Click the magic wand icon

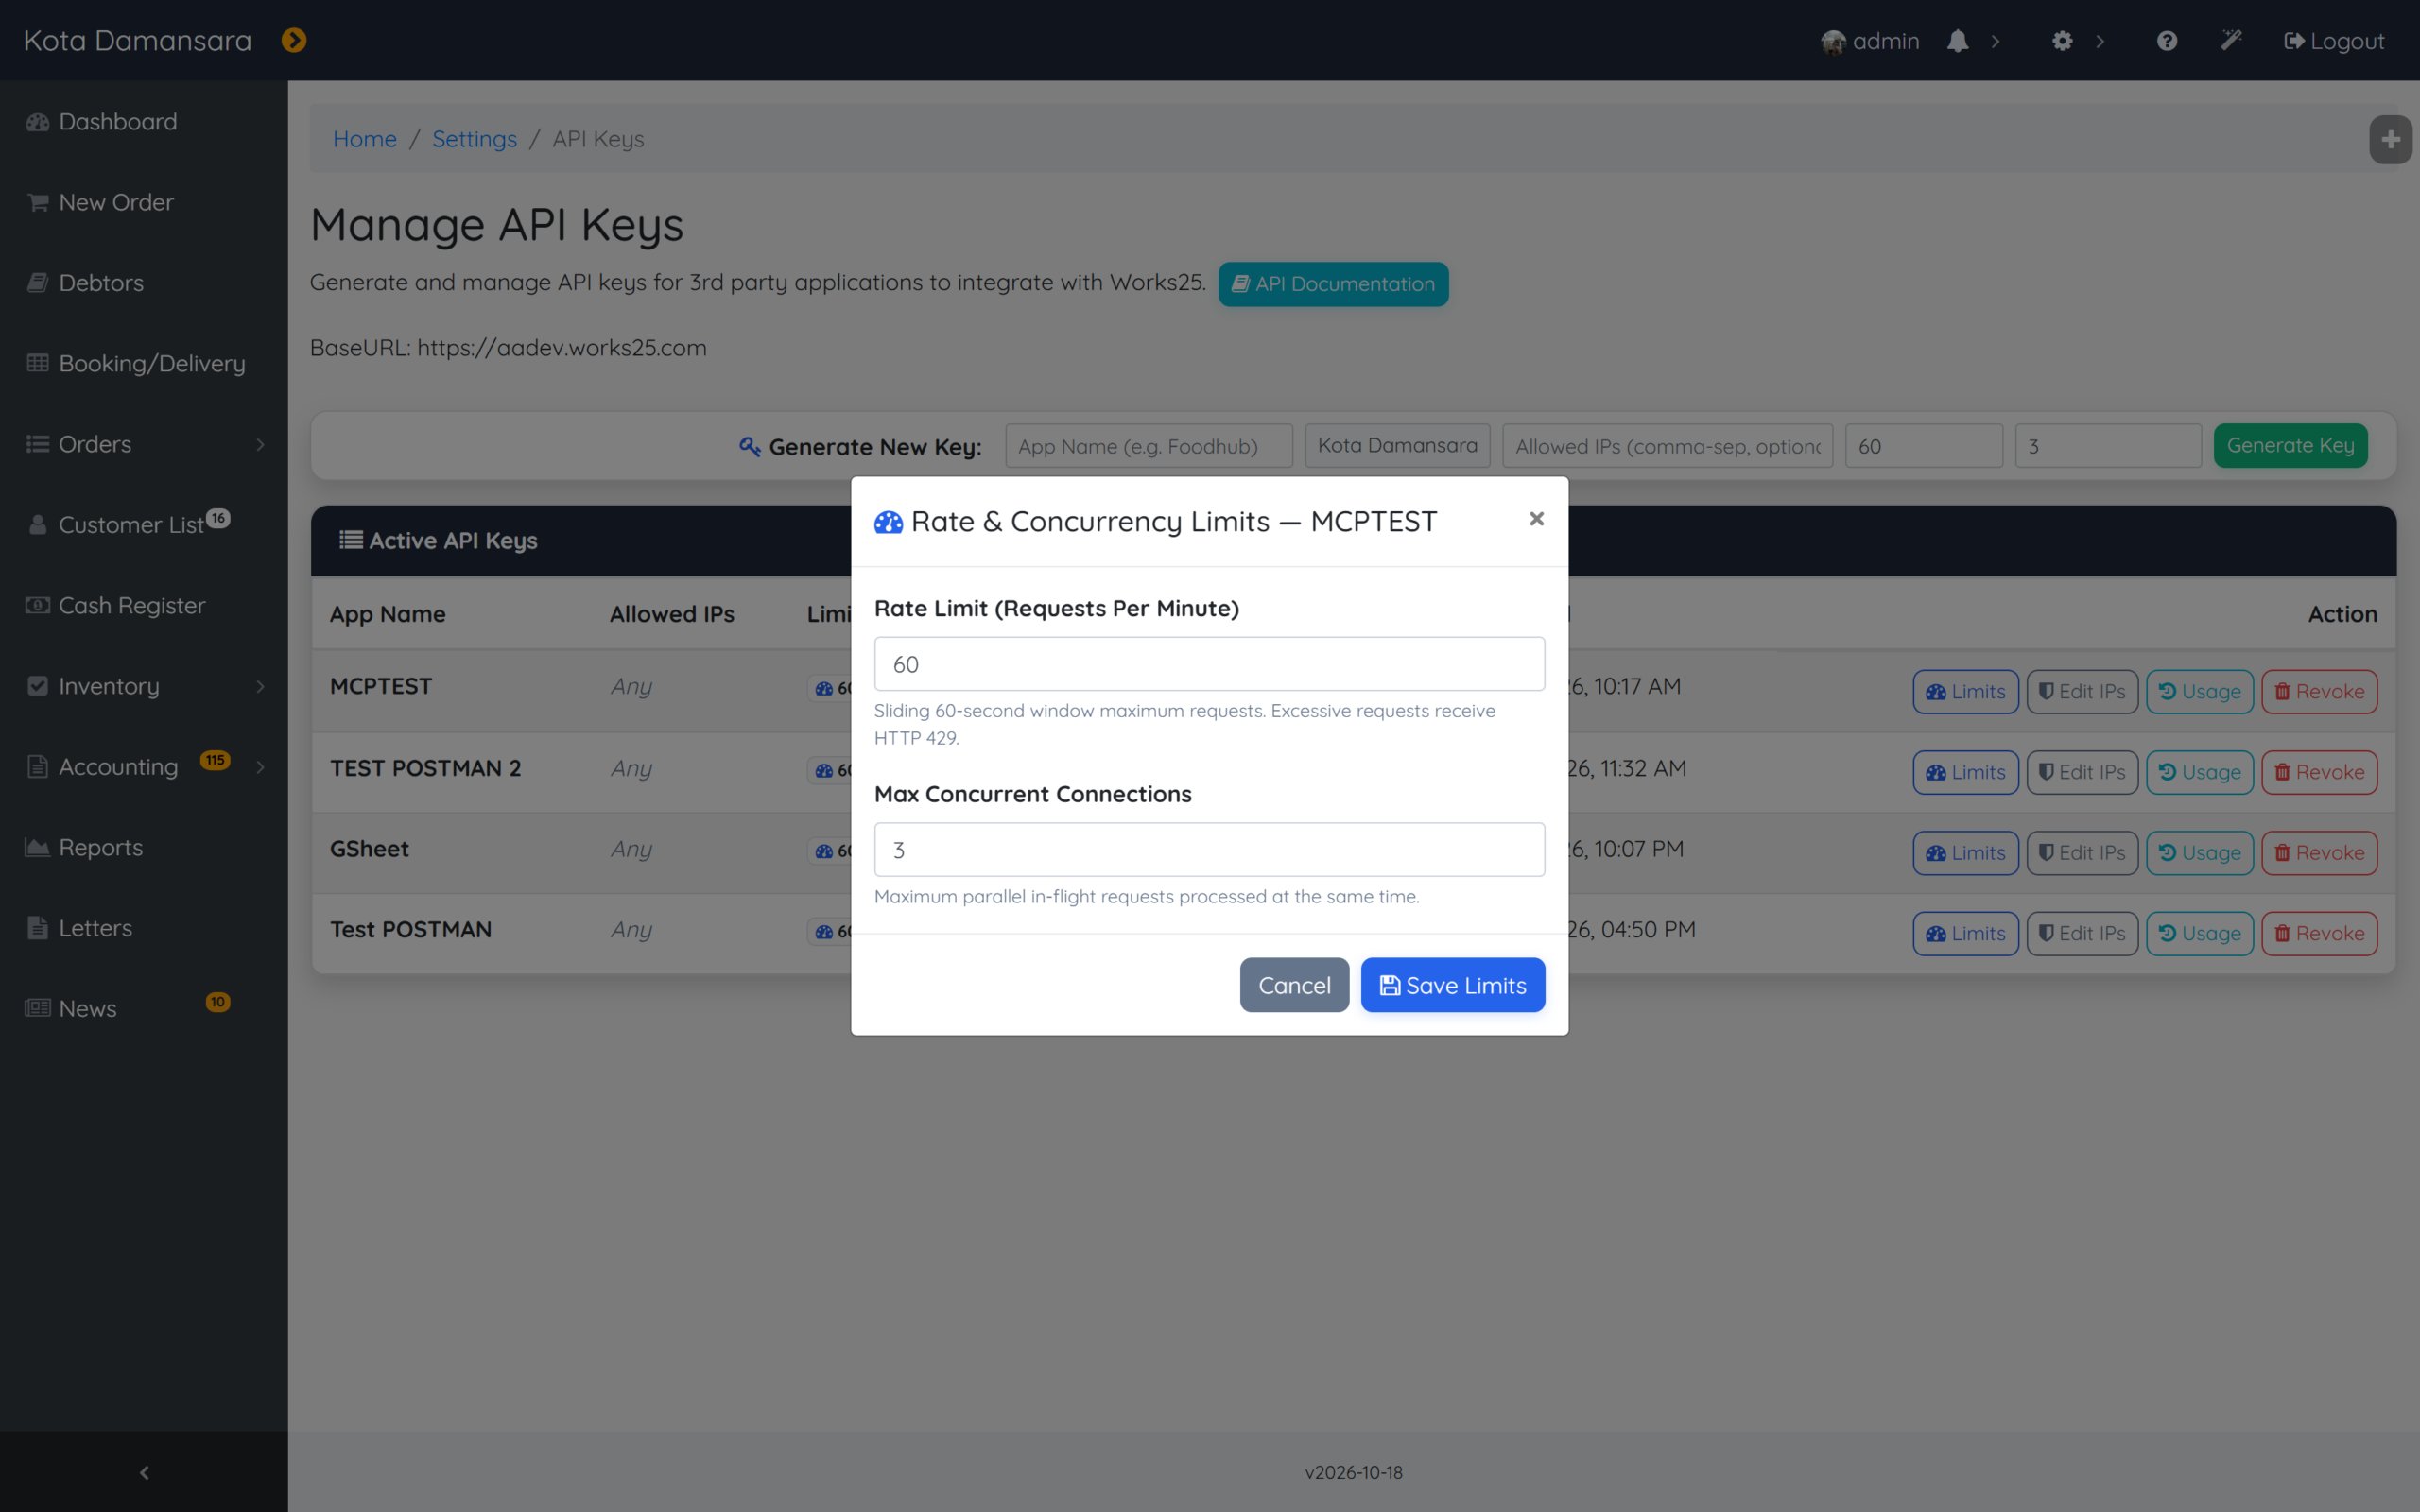click(2231, 40)
